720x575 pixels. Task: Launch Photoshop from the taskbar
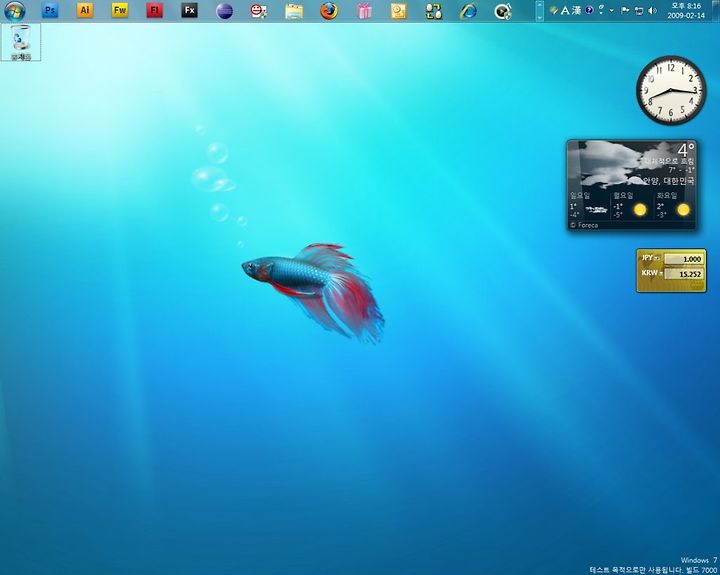(50, 10)
